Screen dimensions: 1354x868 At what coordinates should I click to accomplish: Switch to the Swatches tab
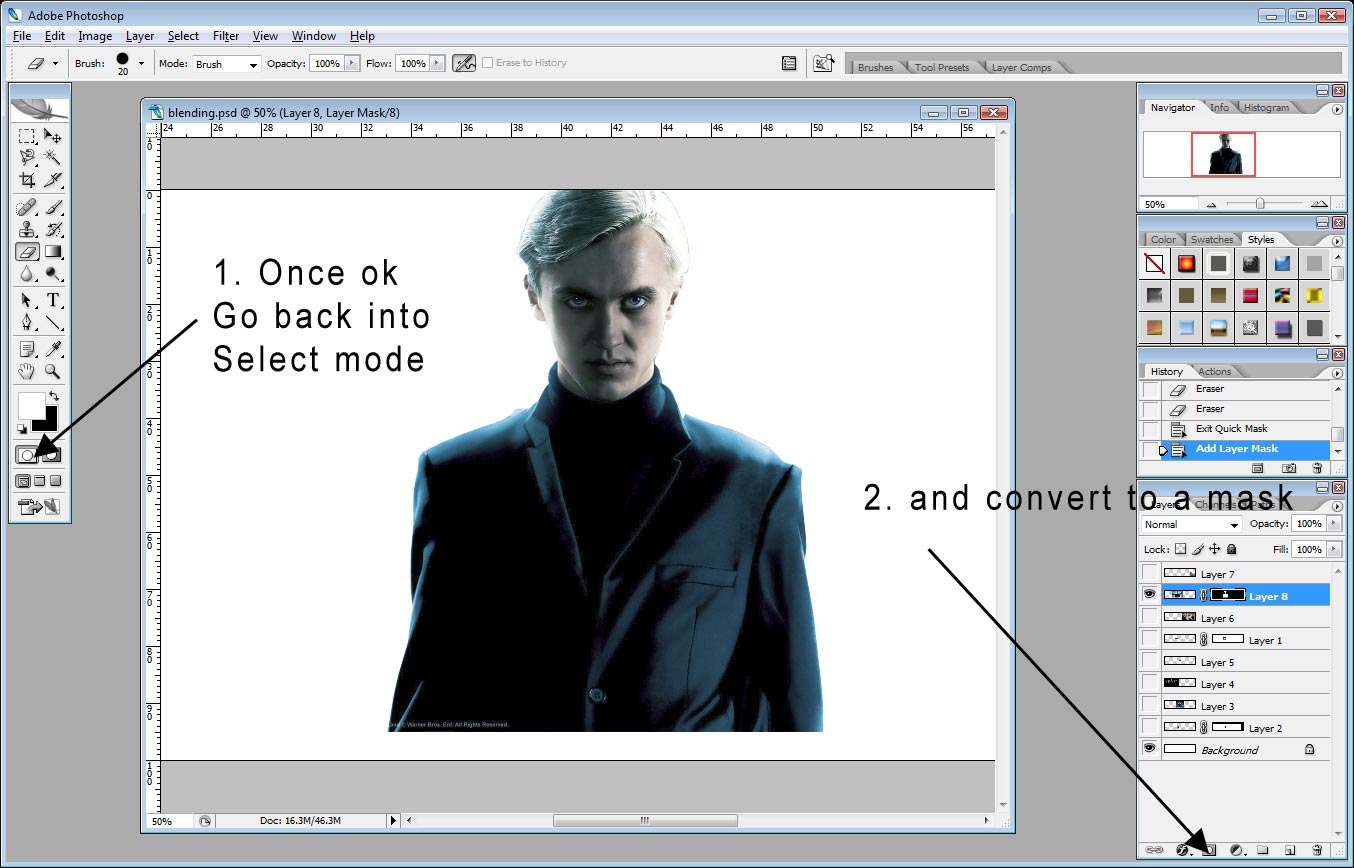(x=1211, y=240)
